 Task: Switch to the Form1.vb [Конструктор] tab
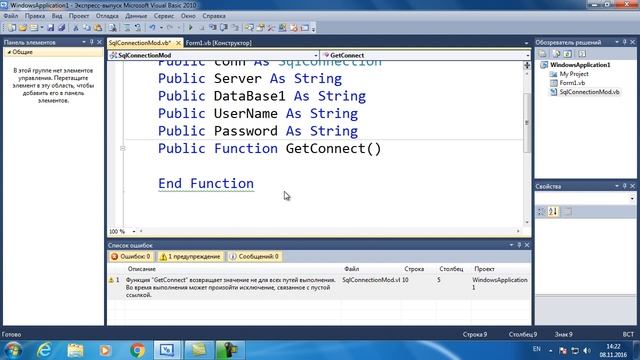218,43
